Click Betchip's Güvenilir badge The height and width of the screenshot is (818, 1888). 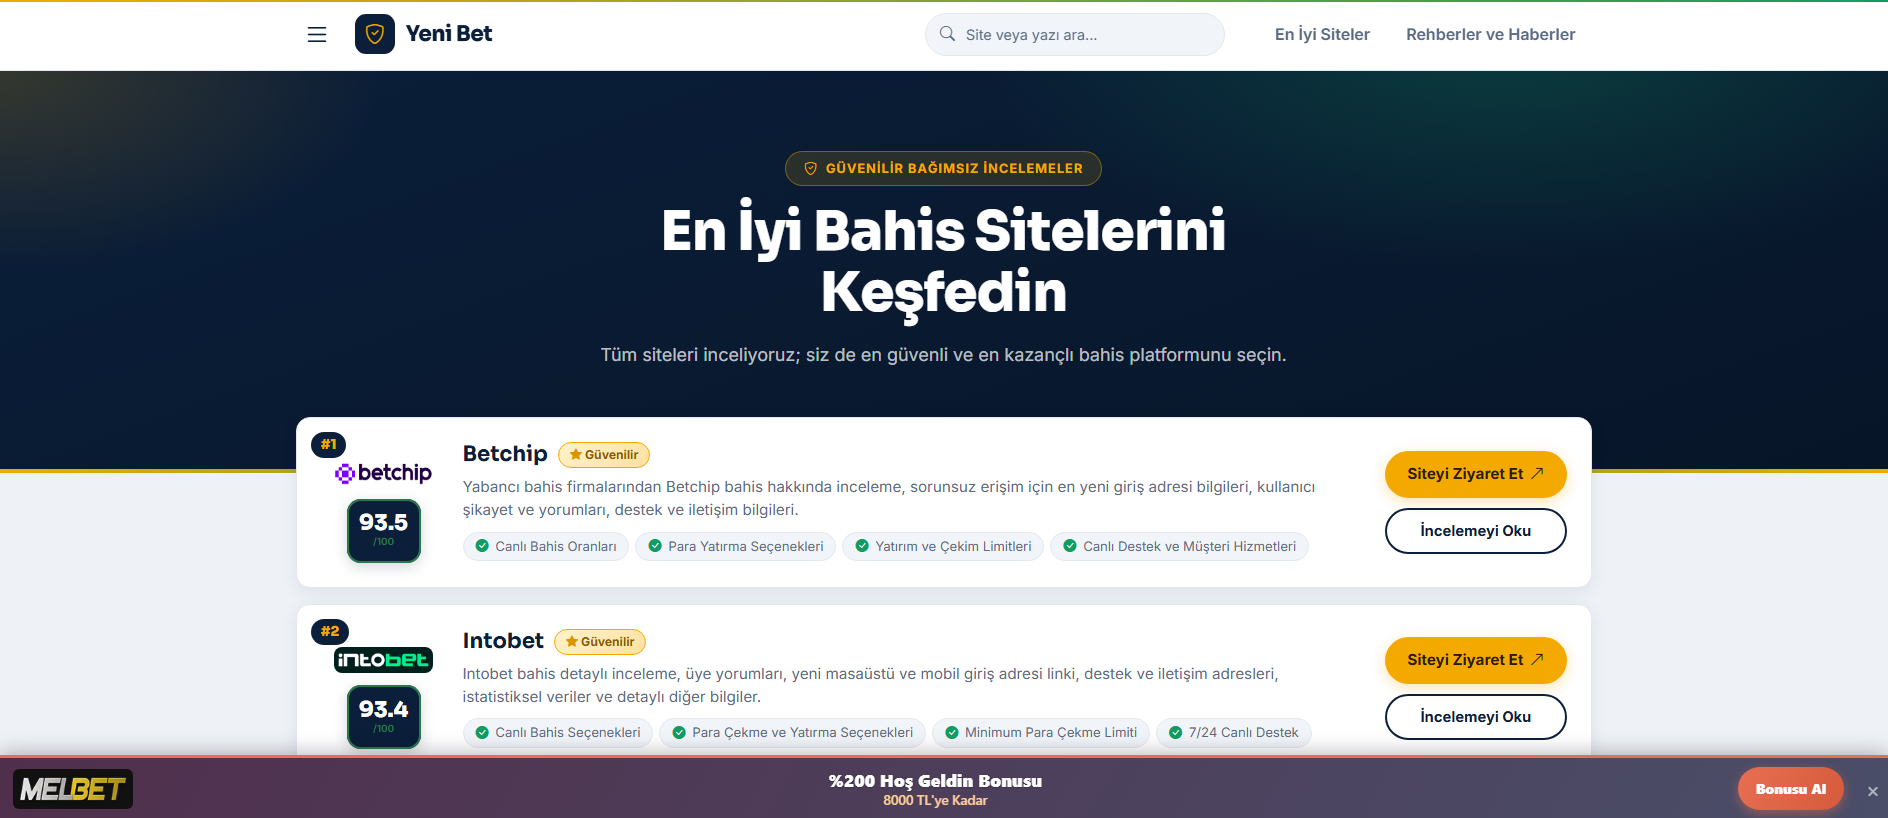click(x=604, y=455)
